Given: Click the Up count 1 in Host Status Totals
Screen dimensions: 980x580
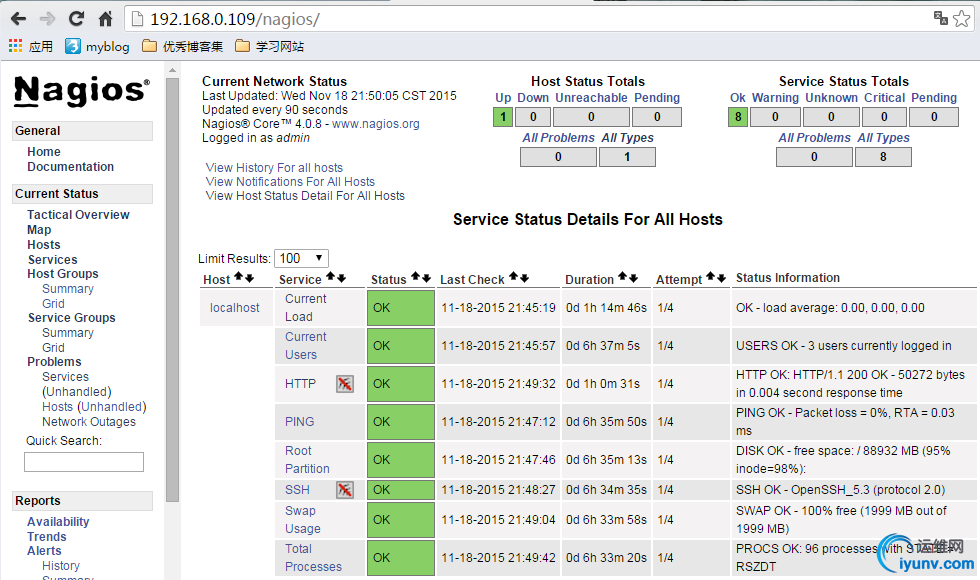Looking at the screenshot, I should click(x=503, y=117).
